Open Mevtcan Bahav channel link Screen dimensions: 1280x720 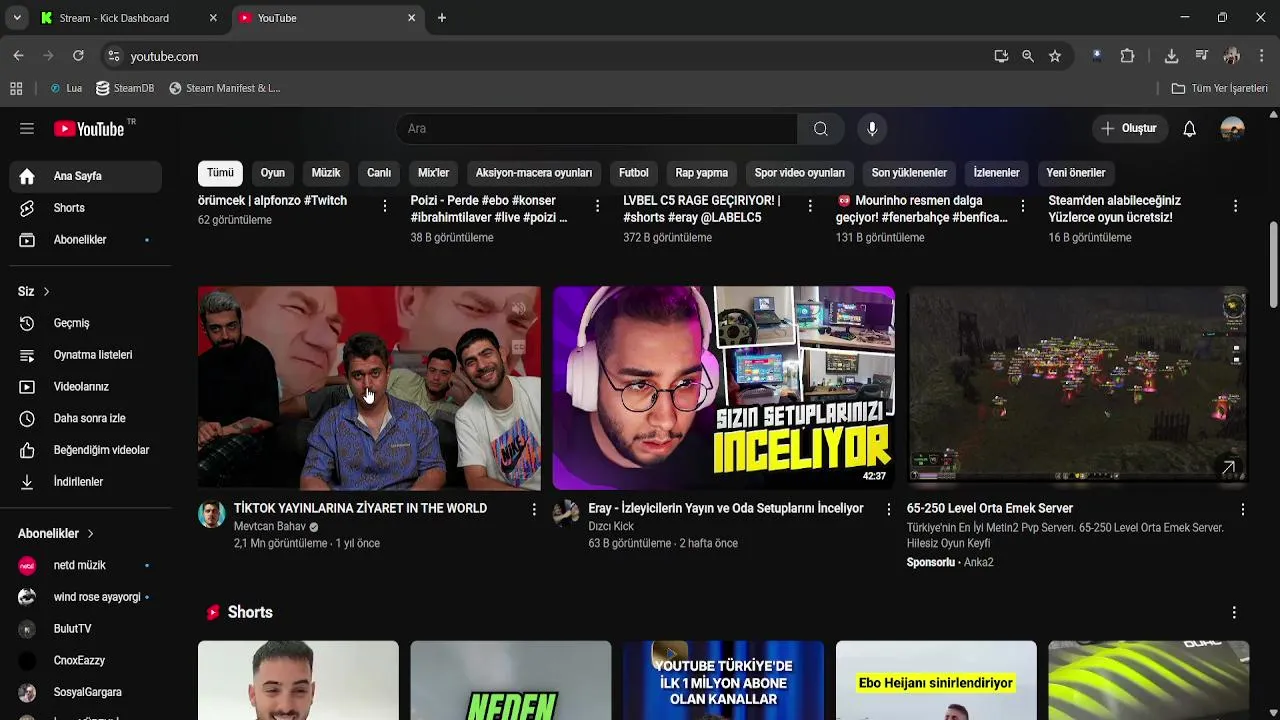click(270, 527)
